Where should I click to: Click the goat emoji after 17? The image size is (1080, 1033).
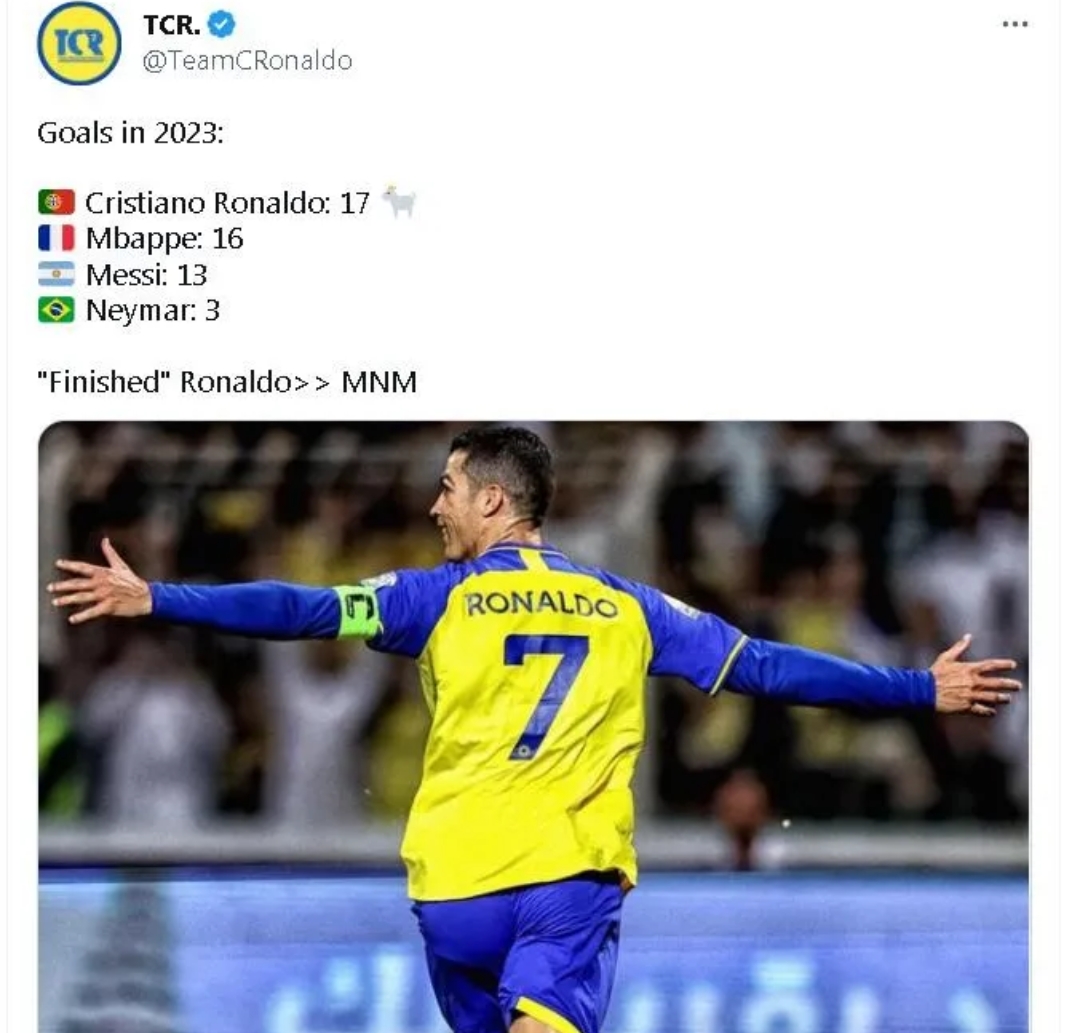pyautogui.click(x=399, y=202)
